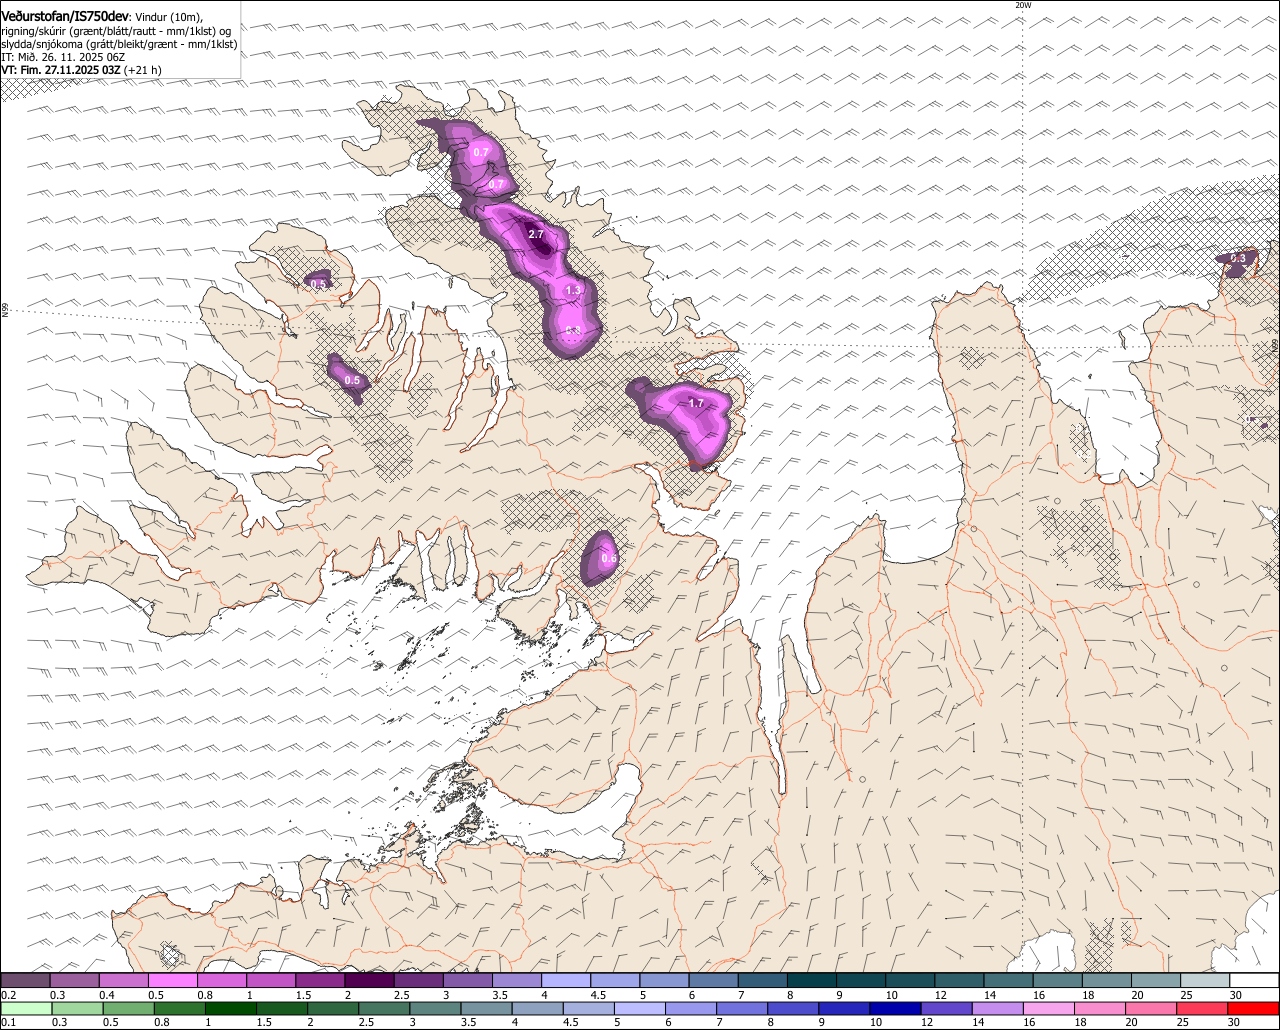Viewport: 1280px width, 1030px height.
Task: Click the 1.3 snowfall value on the map
Action: pos(573,290)
